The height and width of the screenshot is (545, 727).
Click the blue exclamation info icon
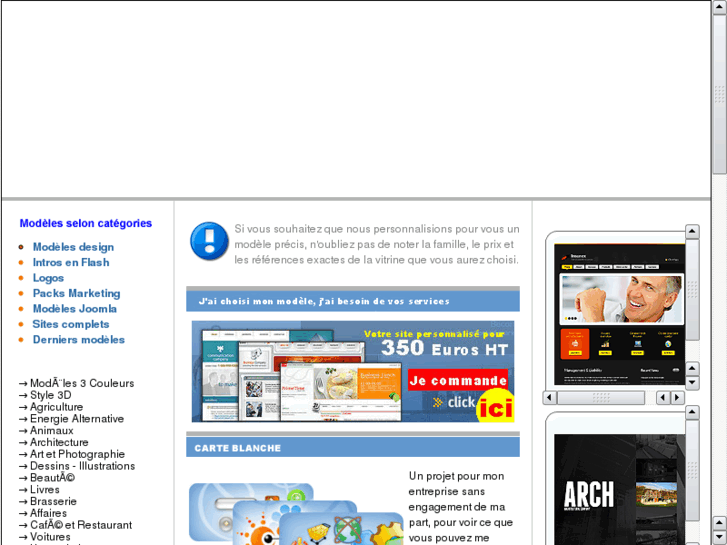[209, 241]
